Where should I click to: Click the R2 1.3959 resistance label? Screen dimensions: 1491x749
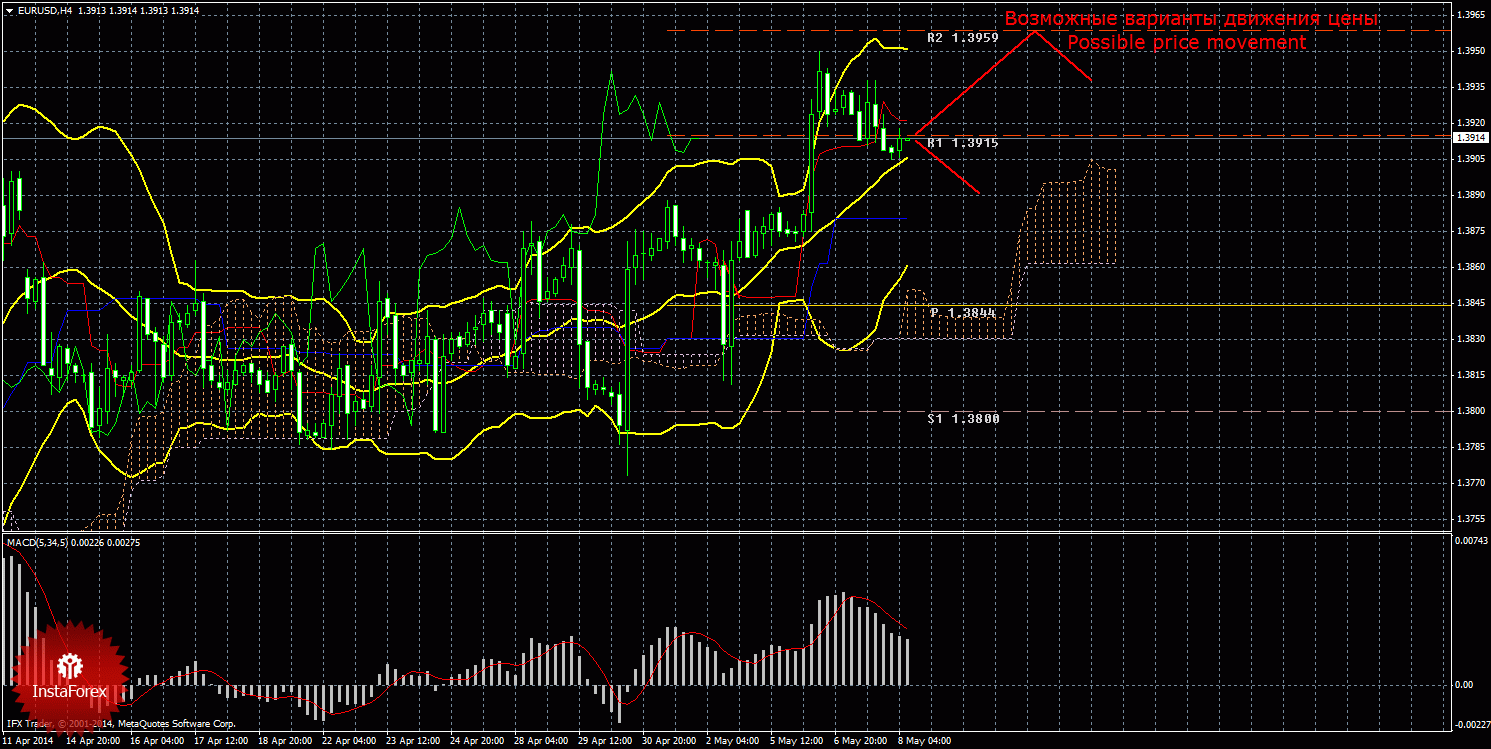point(963,37)
